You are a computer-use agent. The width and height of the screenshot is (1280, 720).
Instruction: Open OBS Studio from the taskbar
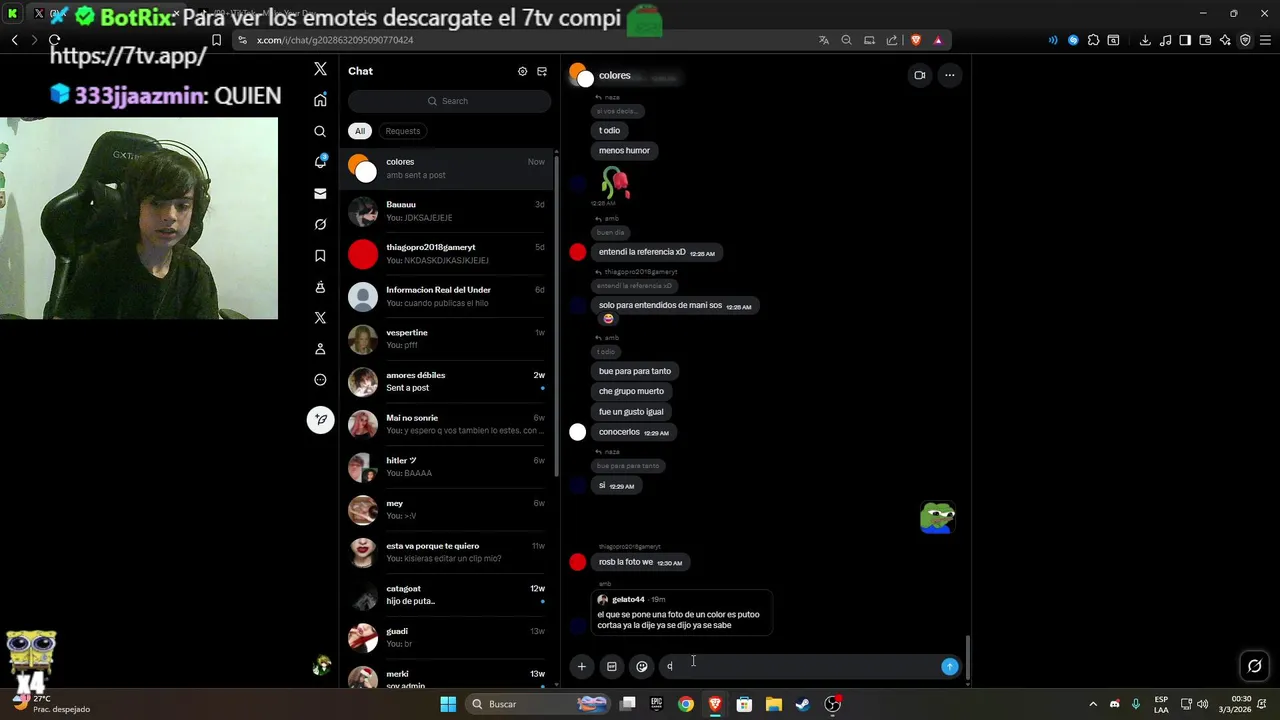point(832,704)
